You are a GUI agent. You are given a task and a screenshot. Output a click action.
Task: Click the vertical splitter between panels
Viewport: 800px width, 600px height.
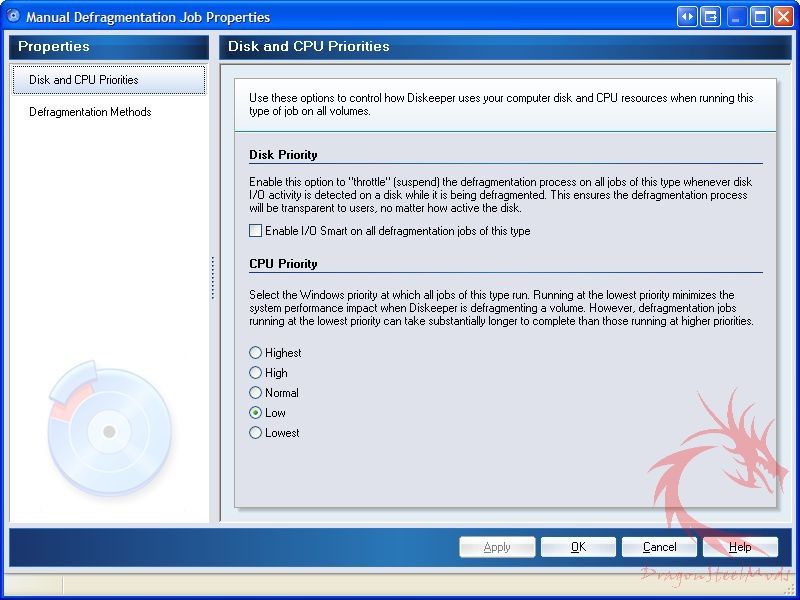(213, 278)
